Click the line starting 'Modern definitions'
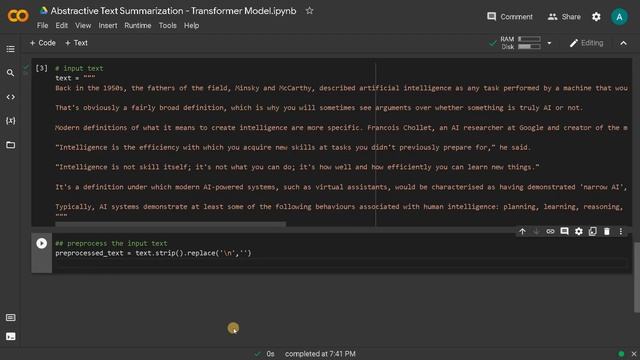Screen dimensions: 640x360 pyautogui.click(x=342, y=128)
